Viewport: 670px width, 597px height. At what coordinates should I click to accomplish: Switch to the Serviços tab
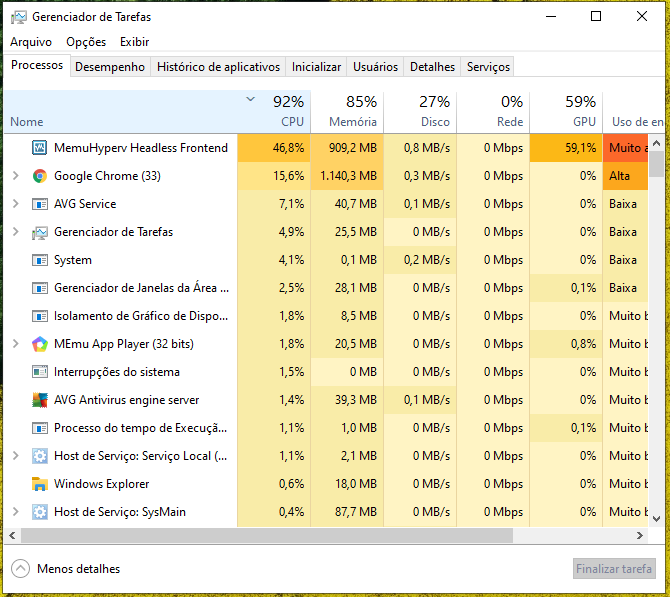pos(488,67)
